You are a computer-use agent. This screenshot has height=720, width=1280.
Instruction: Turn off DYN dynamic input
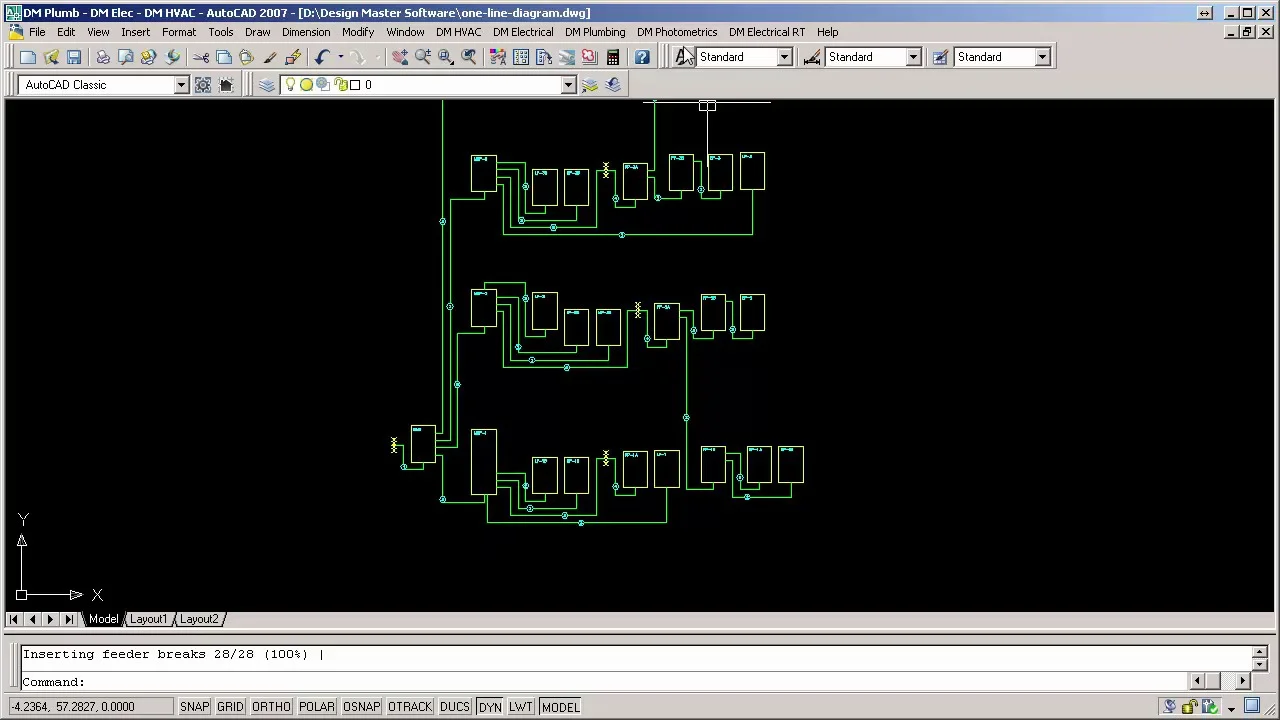490,707
